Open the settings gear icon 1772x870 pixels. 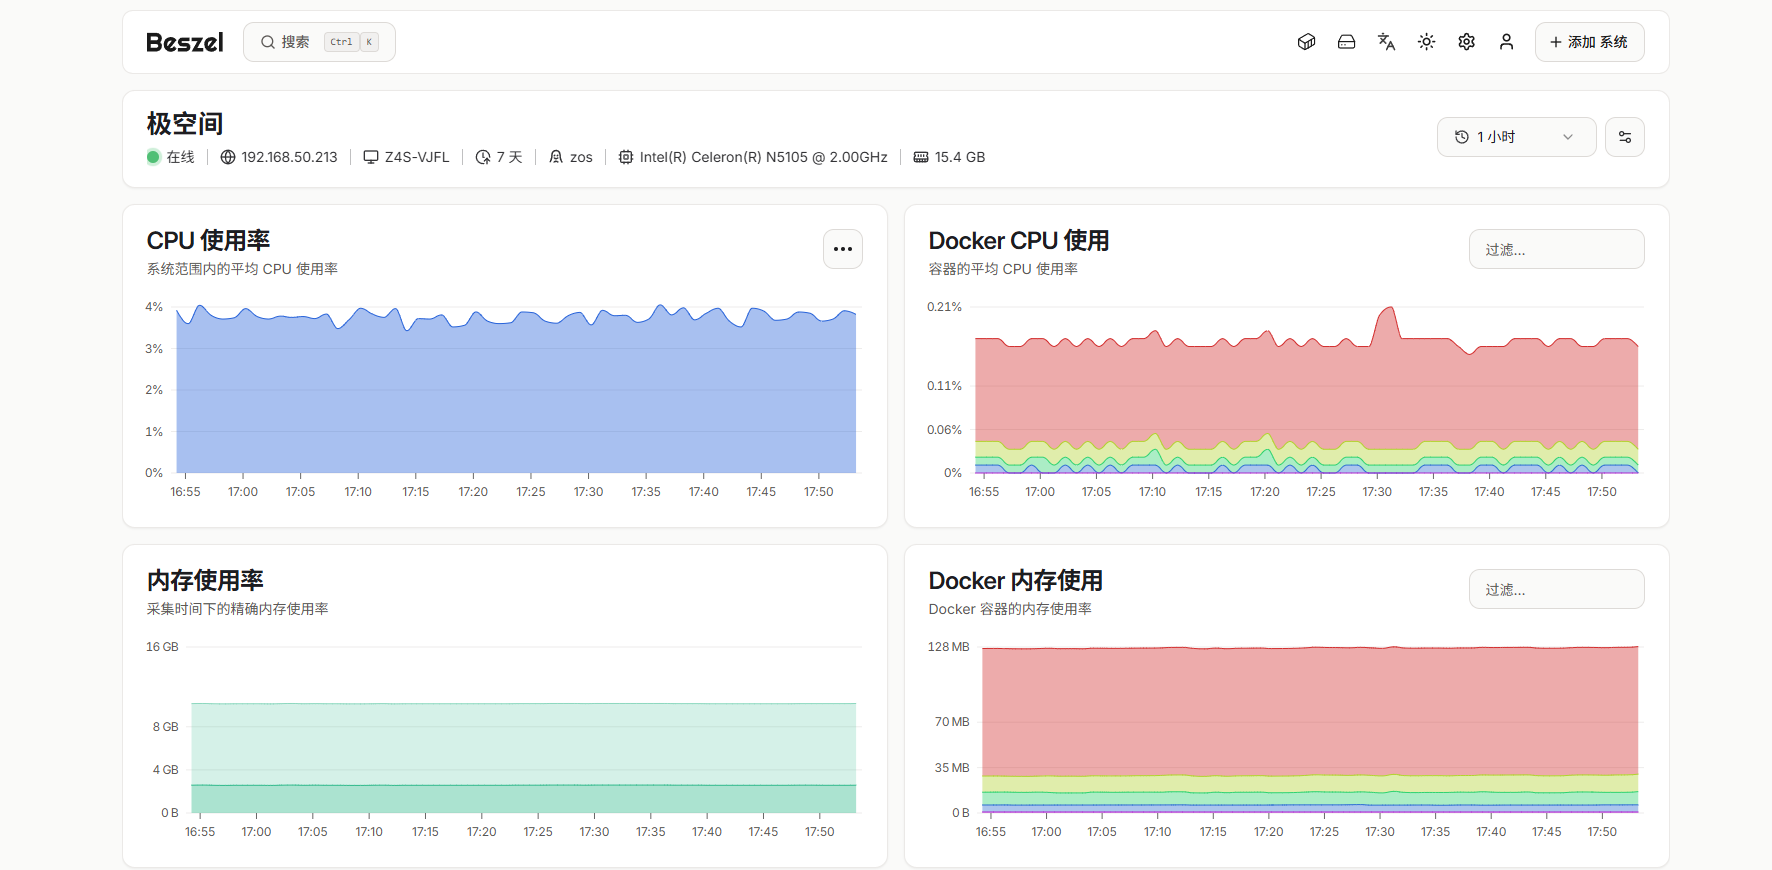pos(1466,42)
